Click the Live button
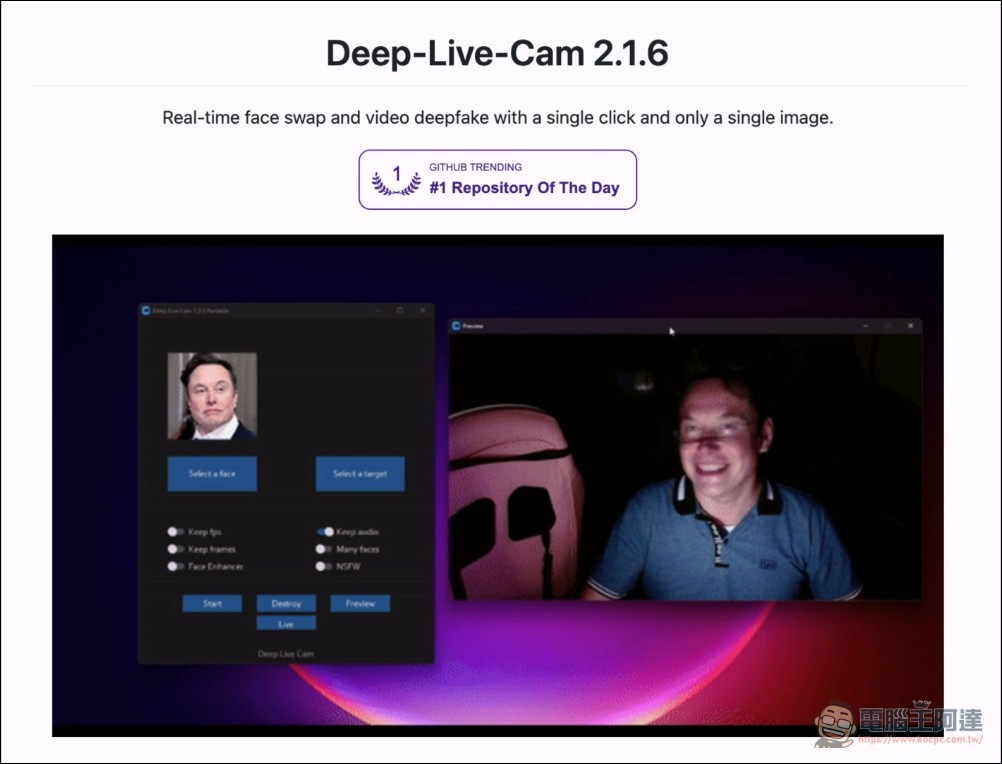 click(286, 623)
